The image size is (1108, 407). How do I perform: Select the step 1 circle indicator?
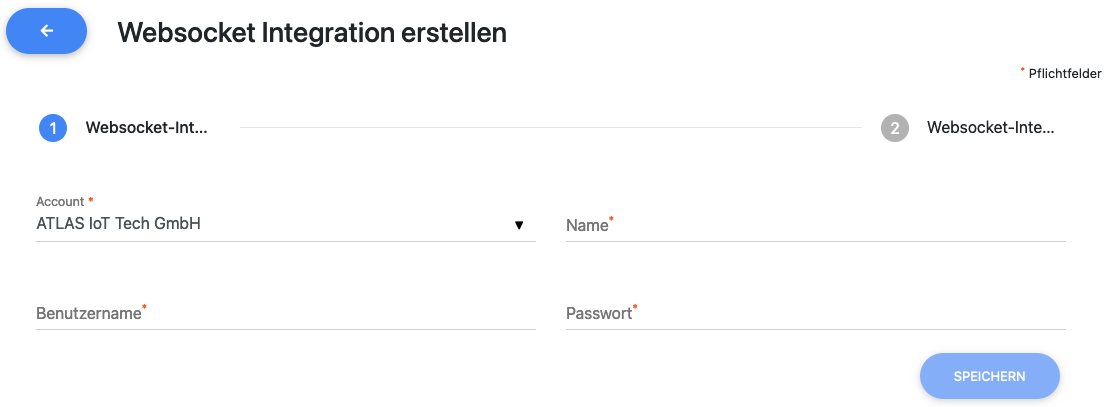pyautogui.click(x=53, y=128)
